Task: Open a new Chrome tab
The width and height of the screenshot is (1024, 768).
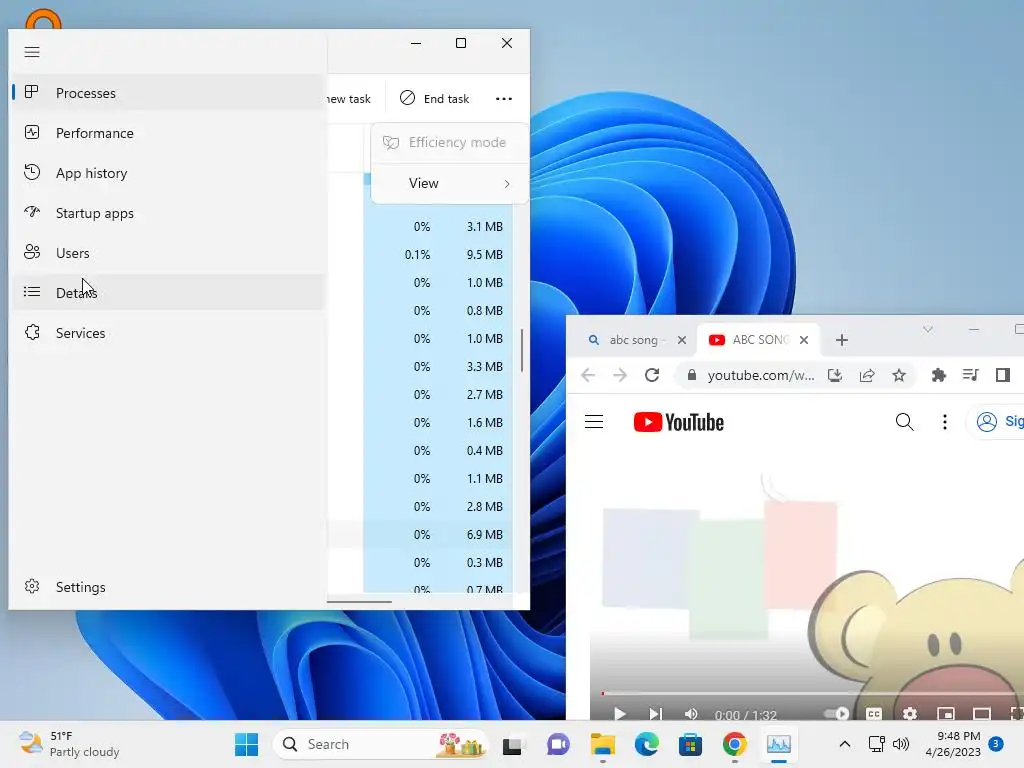Action: pos(842,340)
